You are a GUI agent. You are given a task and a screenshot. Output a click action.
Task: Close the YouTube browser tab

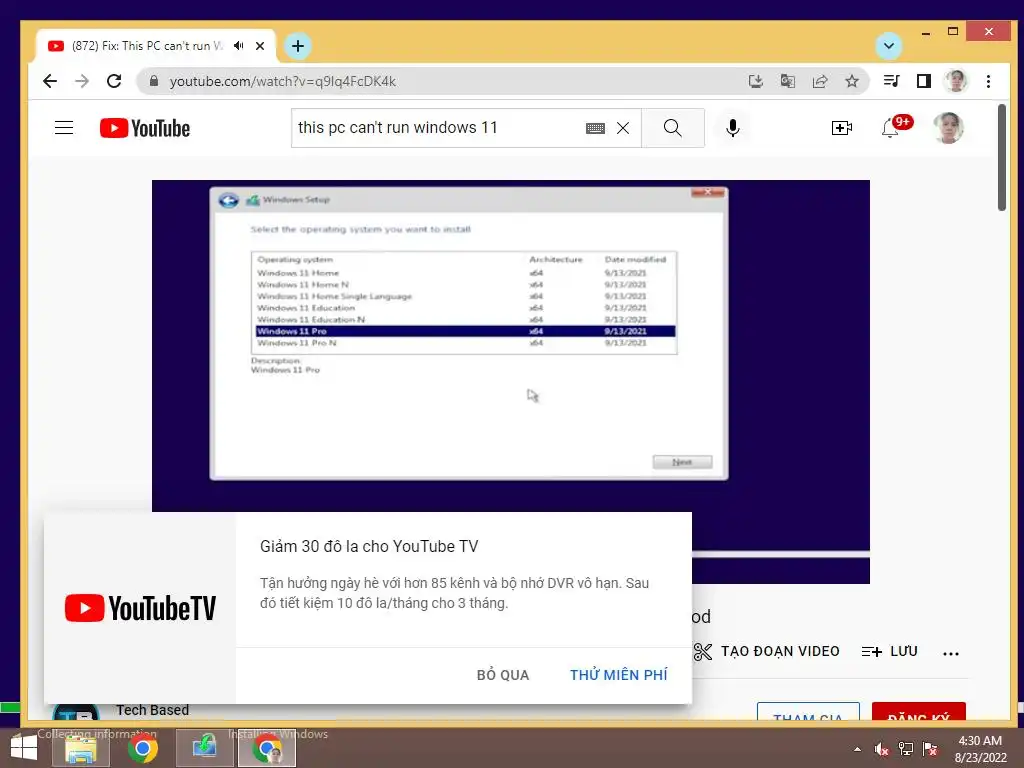260,46
